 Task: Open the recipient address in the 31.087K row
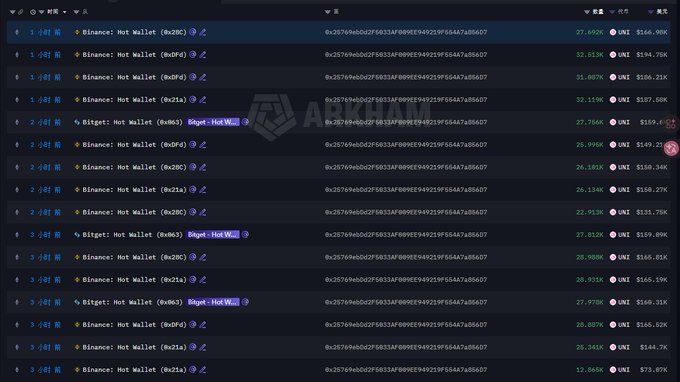coord(406,78)
